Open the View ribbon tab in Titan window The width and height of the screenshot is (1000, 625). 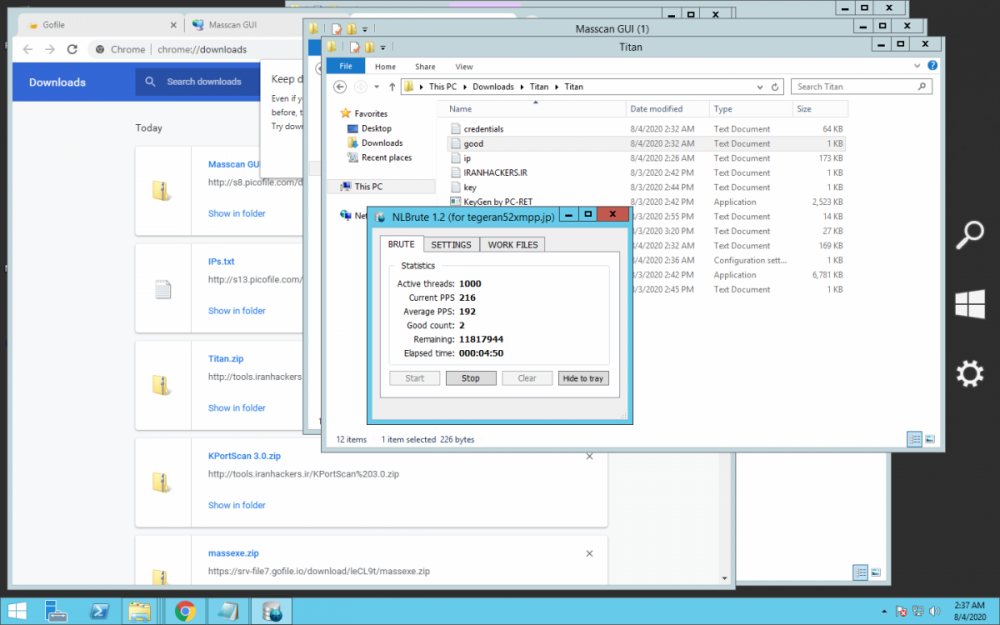tap(464, 66)
